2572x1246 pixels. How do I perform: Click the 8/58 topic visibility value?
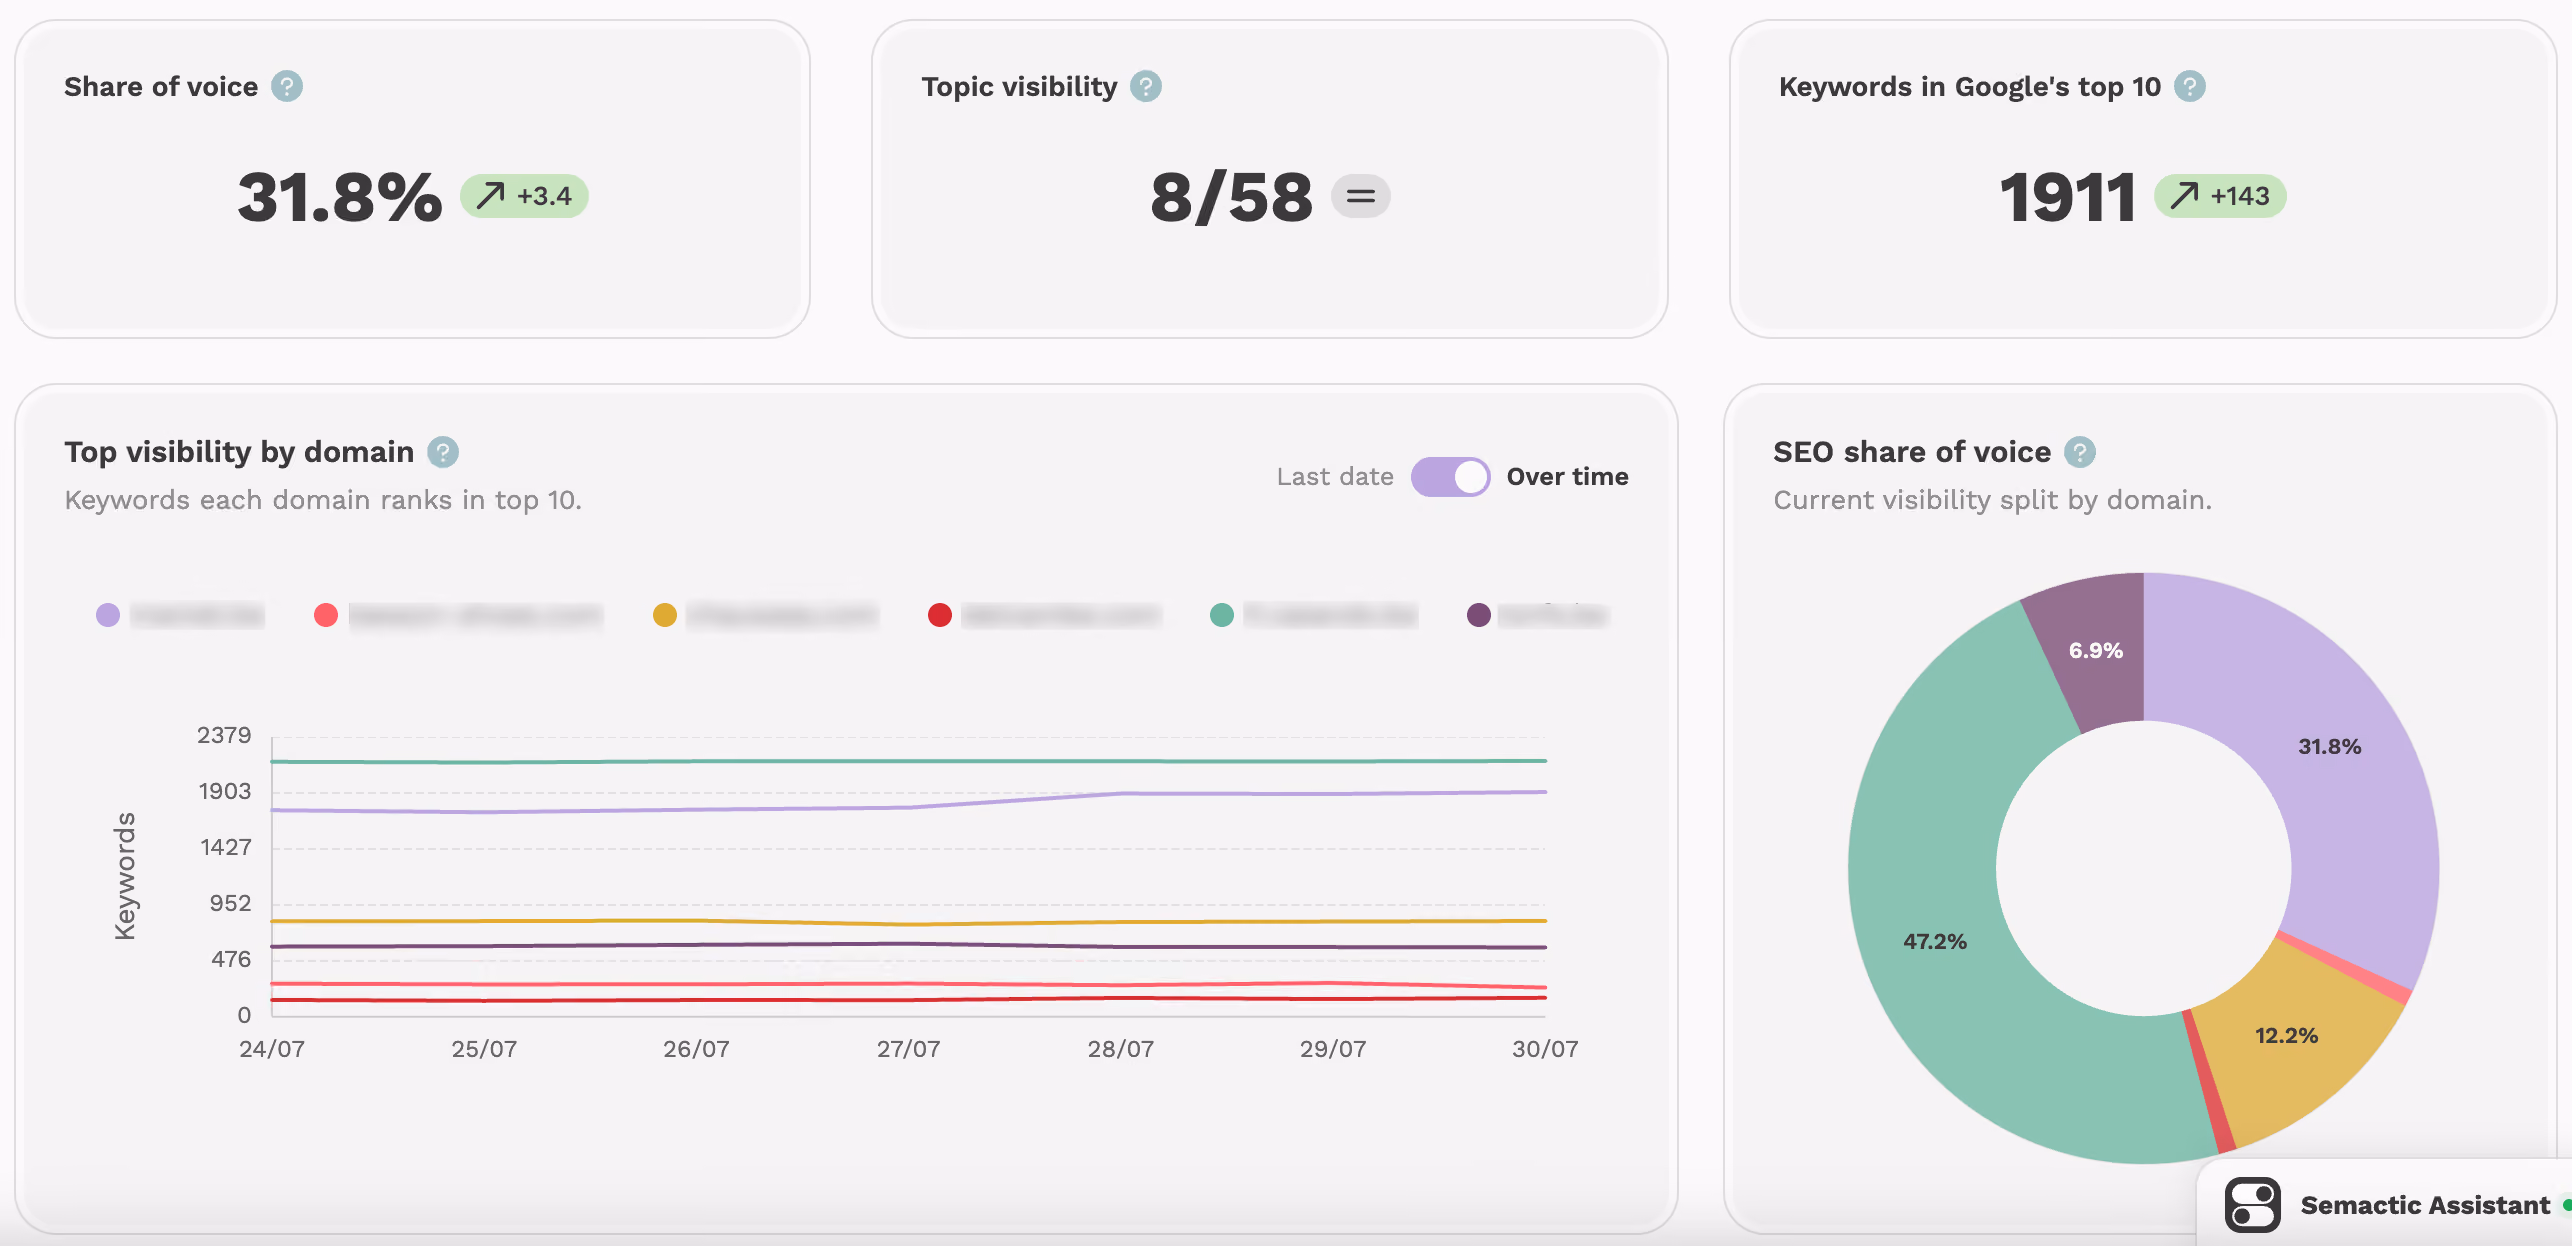point(1231,197)
